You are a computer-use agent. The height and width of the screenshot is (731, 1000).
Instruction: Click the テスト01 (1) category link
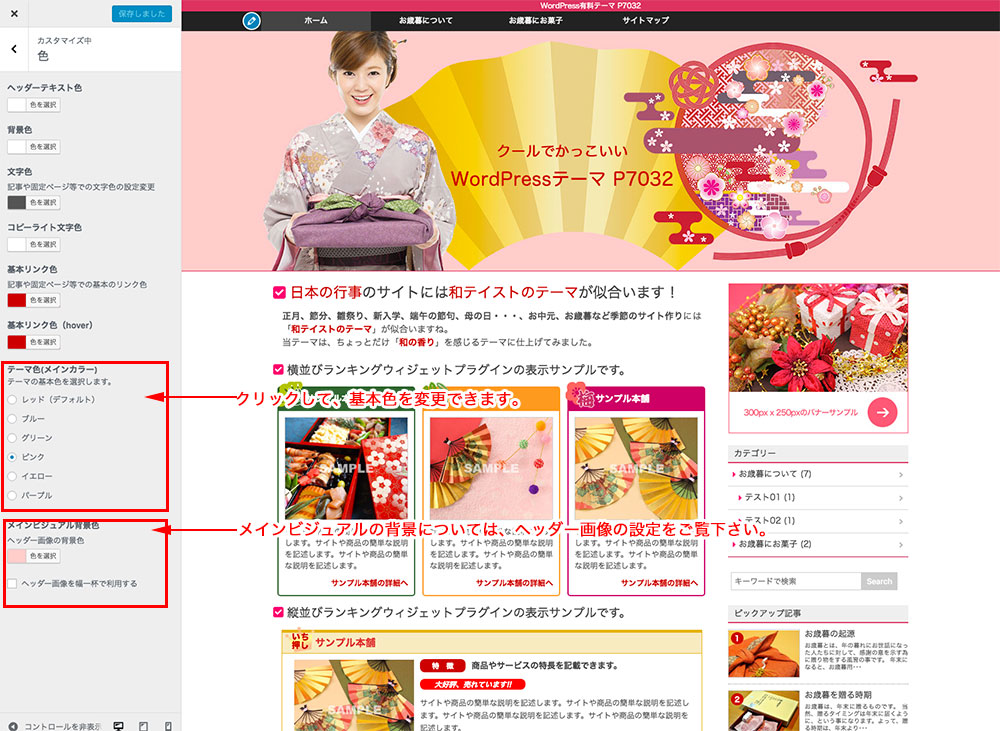point(770,497)
